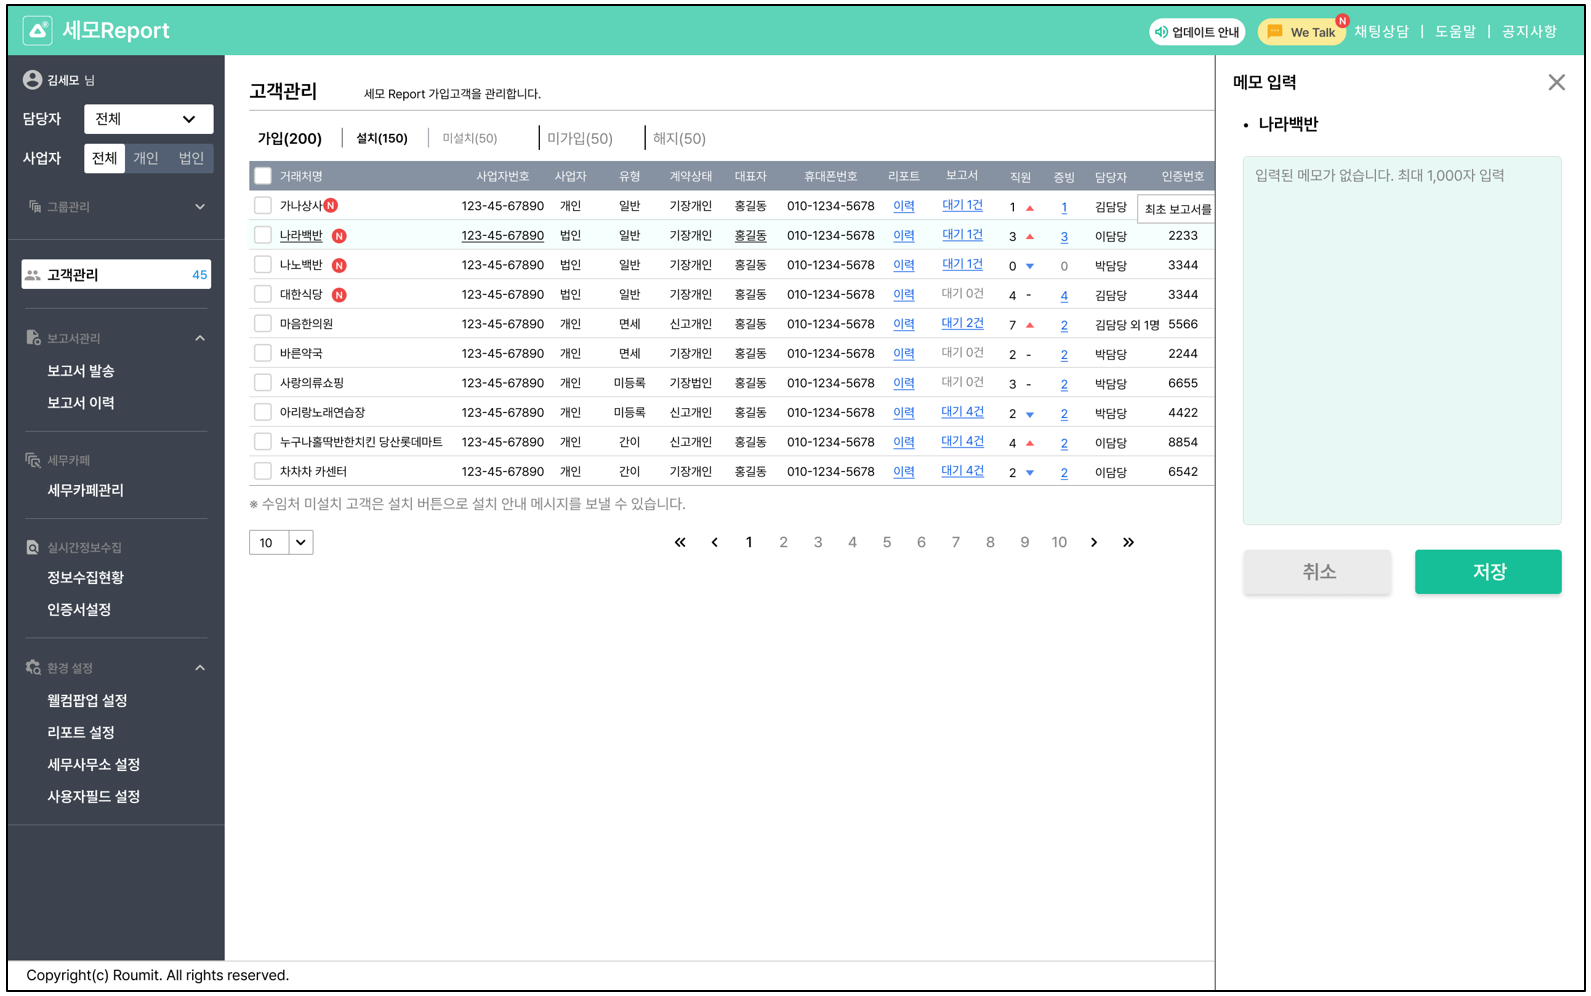Open 보고서 발송 in the sidebar
This screenshot has width=1591, height=996.
coord(81,371)
